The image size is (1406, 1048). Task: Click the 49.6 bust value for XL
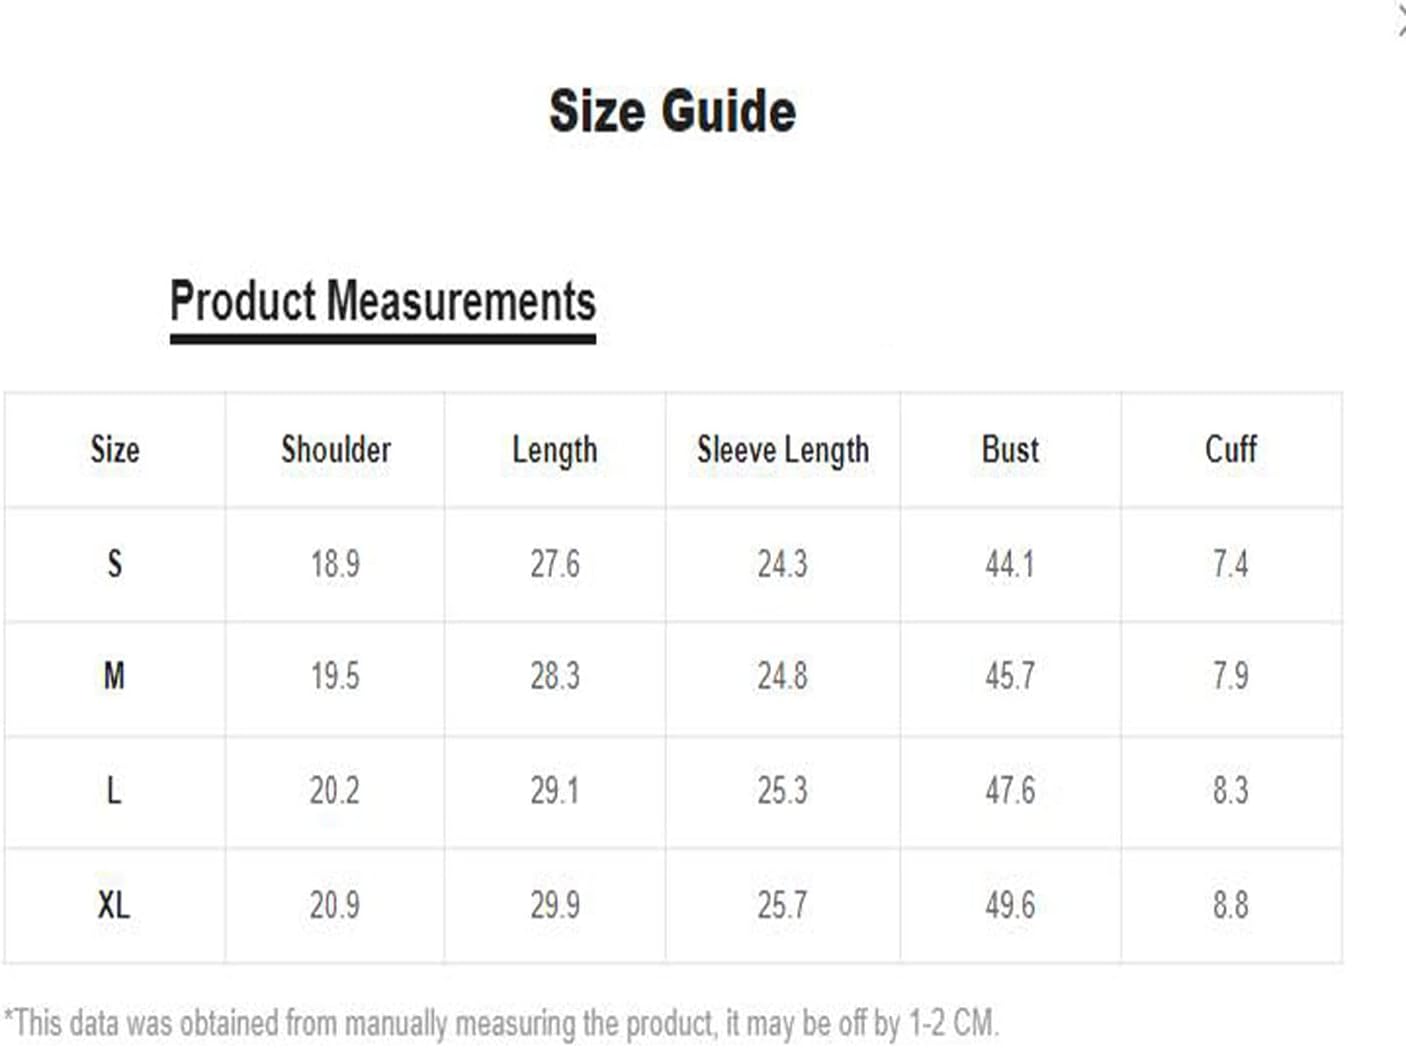(x=1010, y=906)
